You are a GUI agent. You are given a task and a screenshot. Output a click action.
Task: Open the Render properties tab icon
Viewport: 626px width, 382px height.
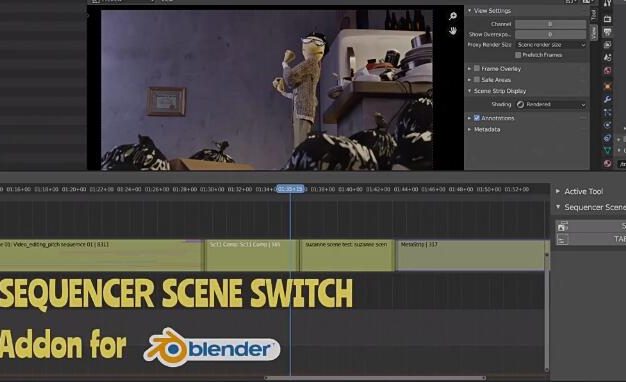pos(608,19)
